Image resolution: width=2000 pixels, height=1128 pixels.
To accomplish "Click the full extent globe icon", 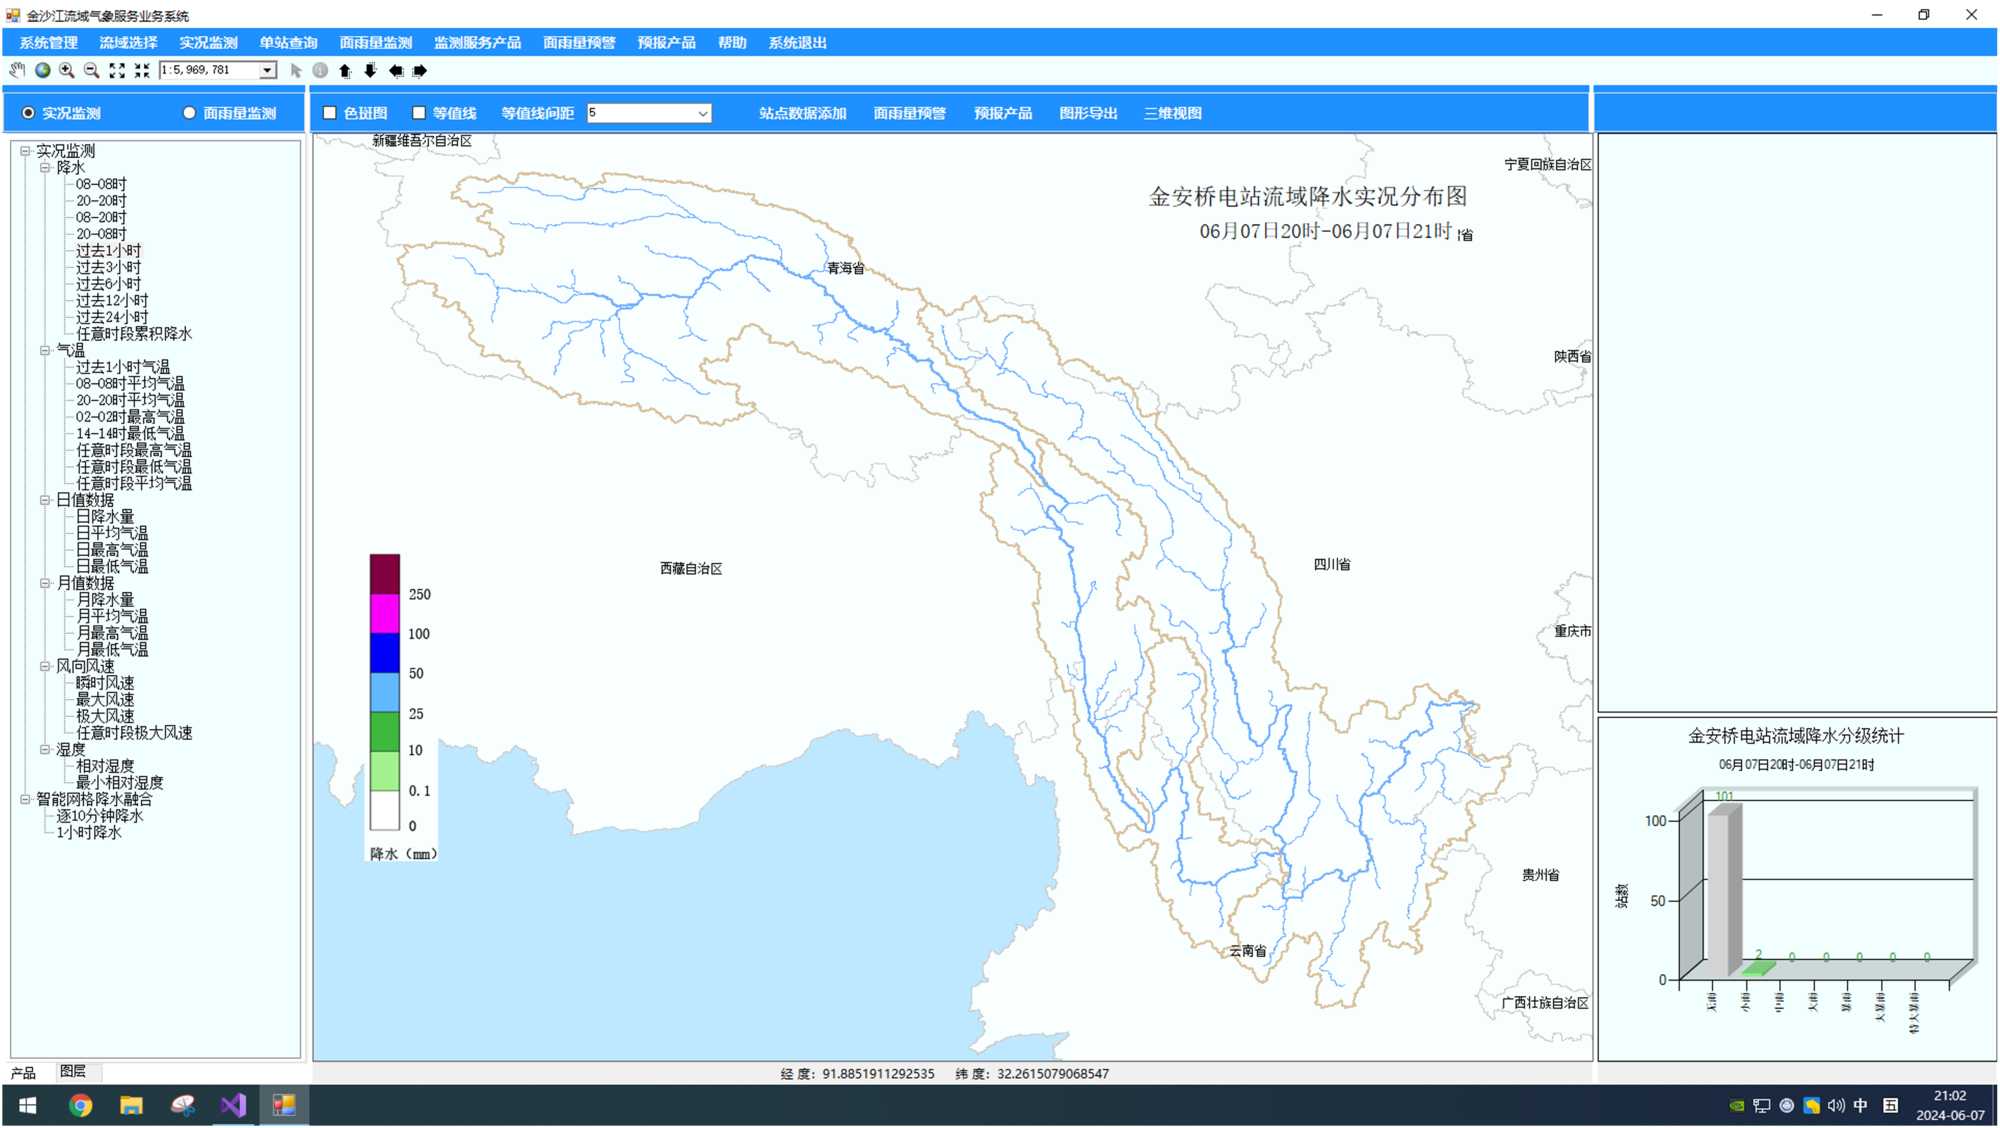I will click(x=42, y=70).
